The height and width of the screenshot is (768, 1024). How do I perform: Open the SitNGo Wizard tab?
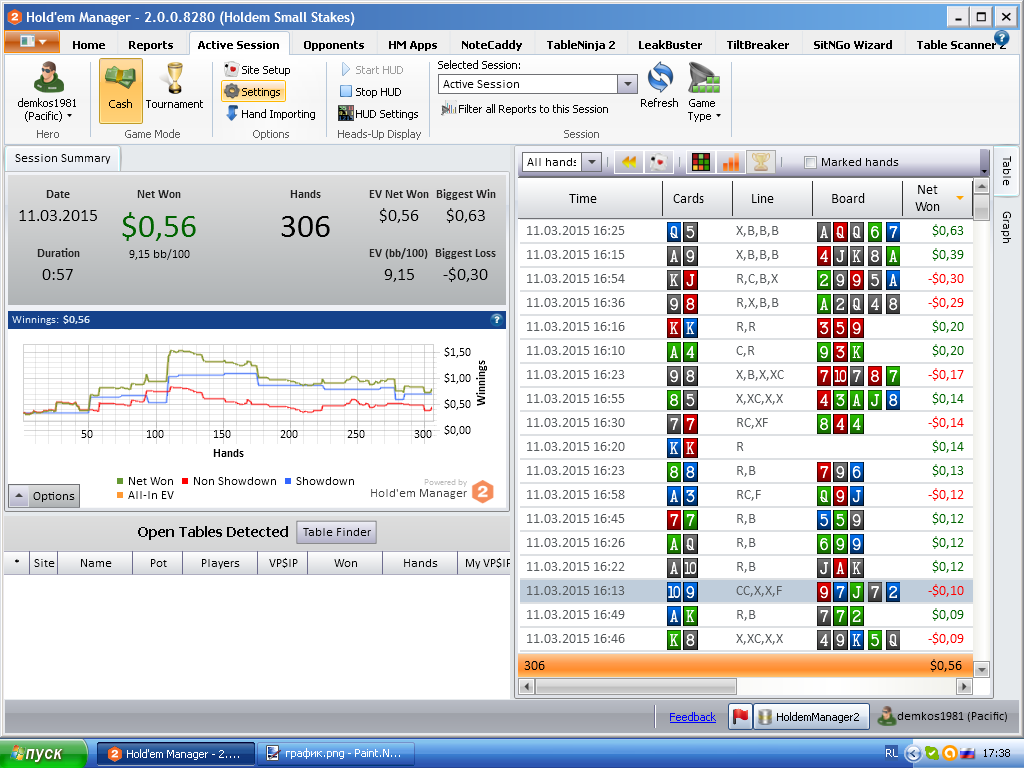(852, 45)
